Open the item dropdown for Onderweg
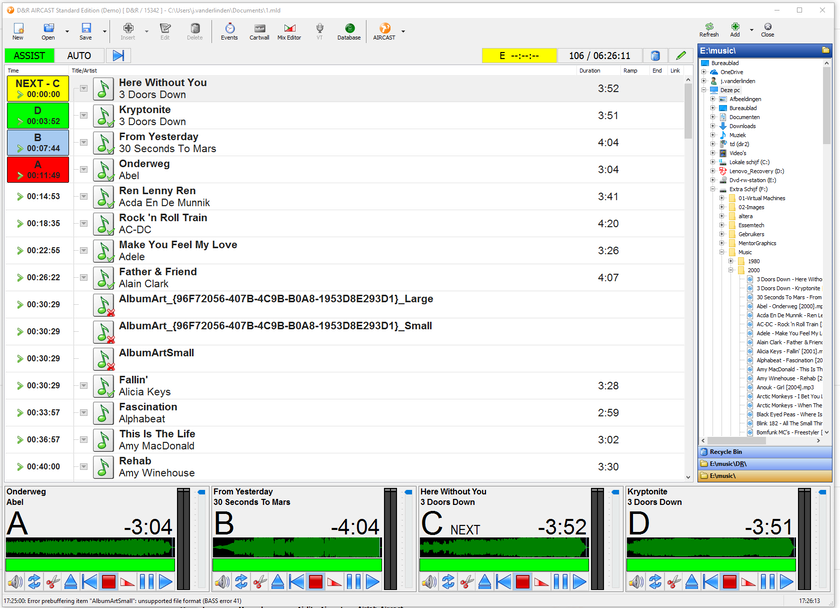 point(84,169)
